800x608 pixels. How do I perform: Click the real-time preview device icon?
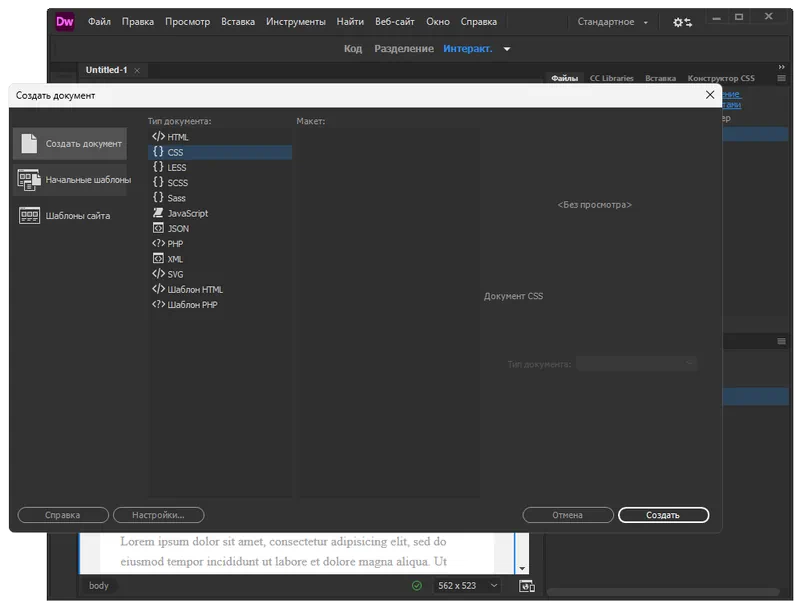[527, 586]
